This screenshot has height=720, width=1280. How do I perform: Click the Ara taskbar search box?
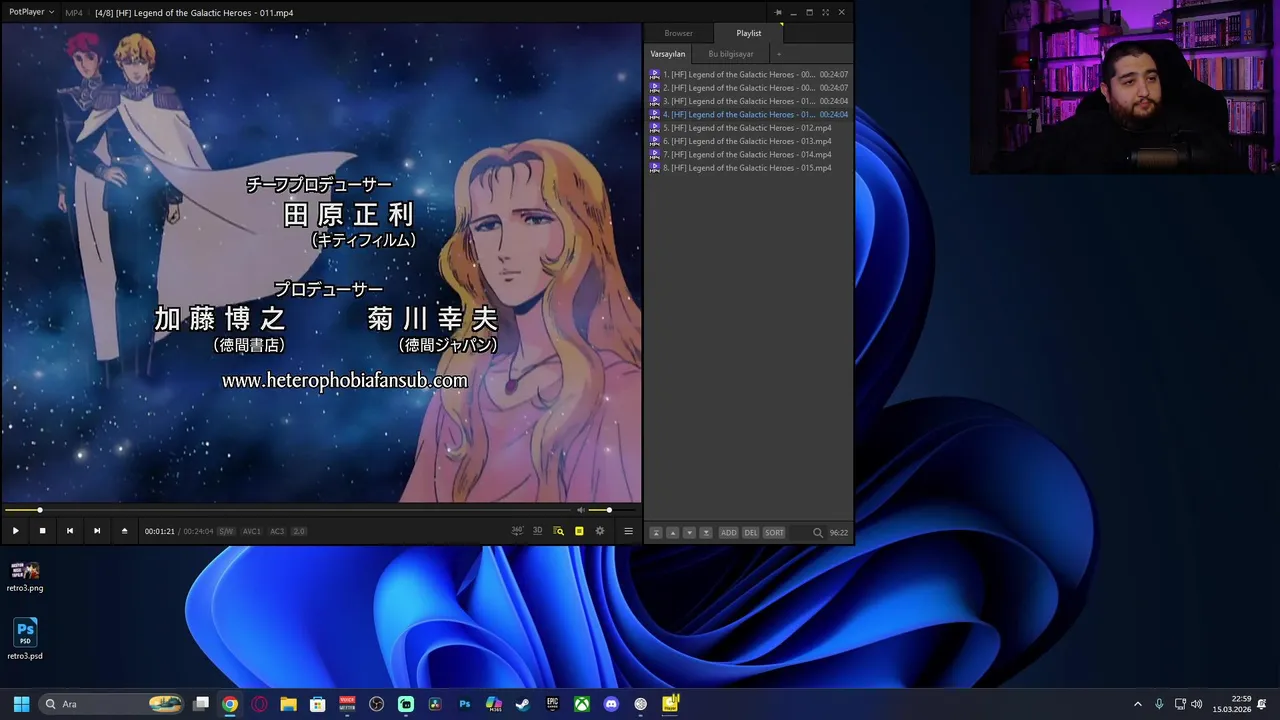[x=113, y=704]
